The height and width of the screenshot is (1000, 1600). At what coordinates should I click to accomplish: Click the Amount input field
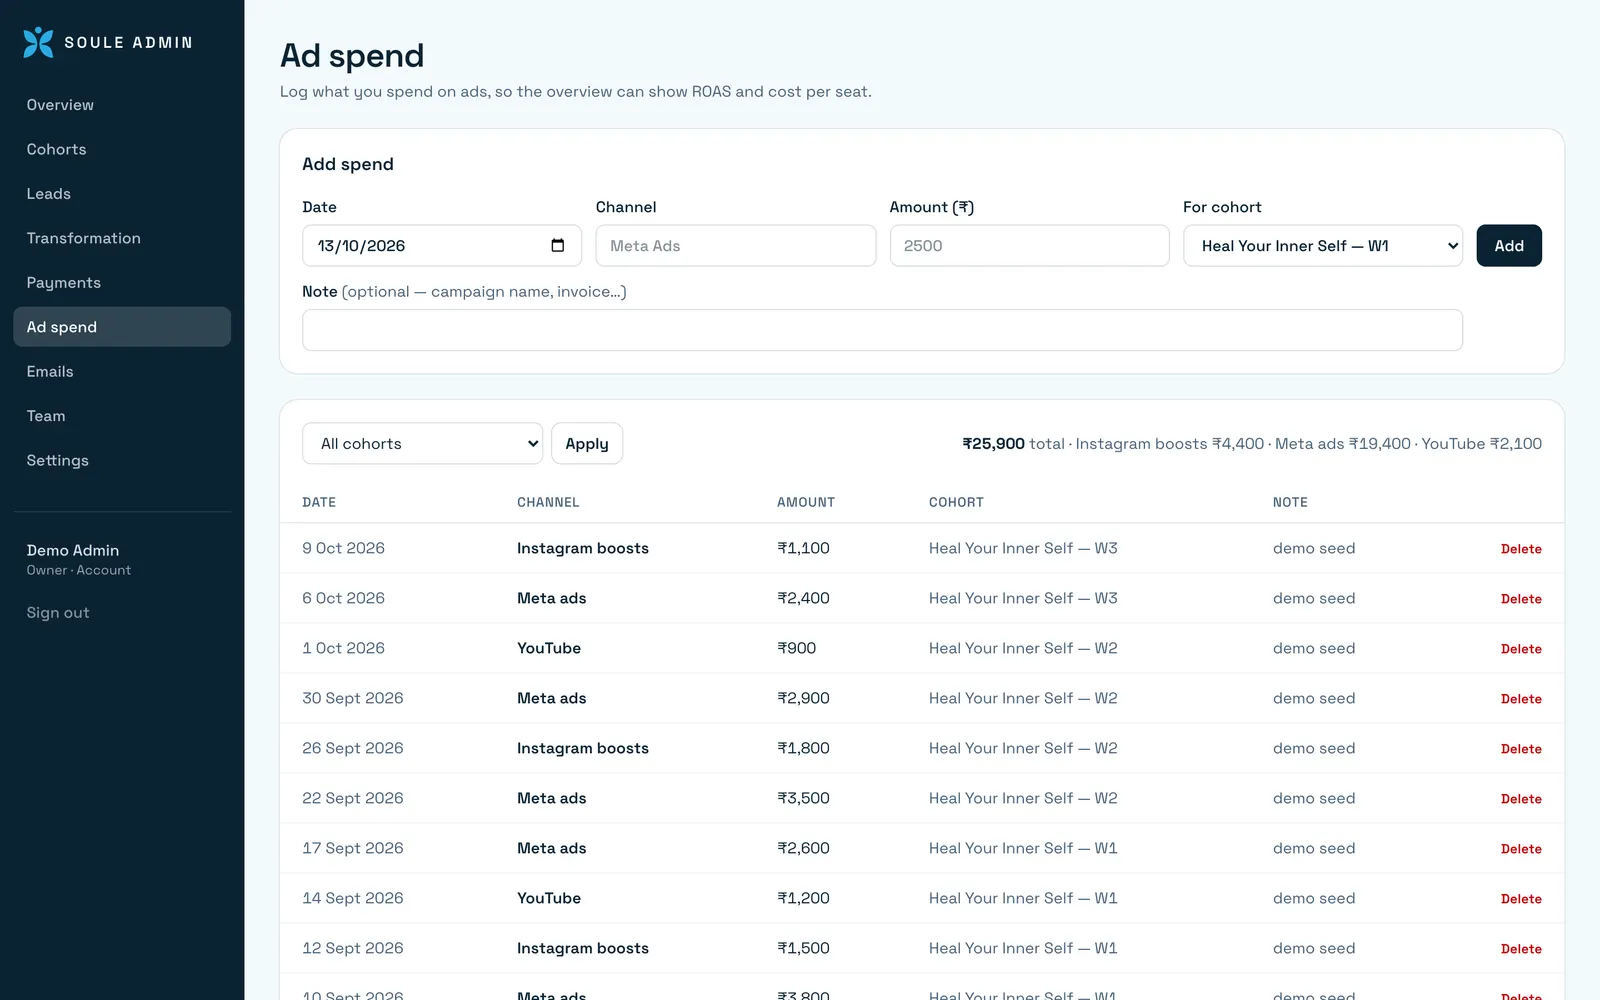1029,246
